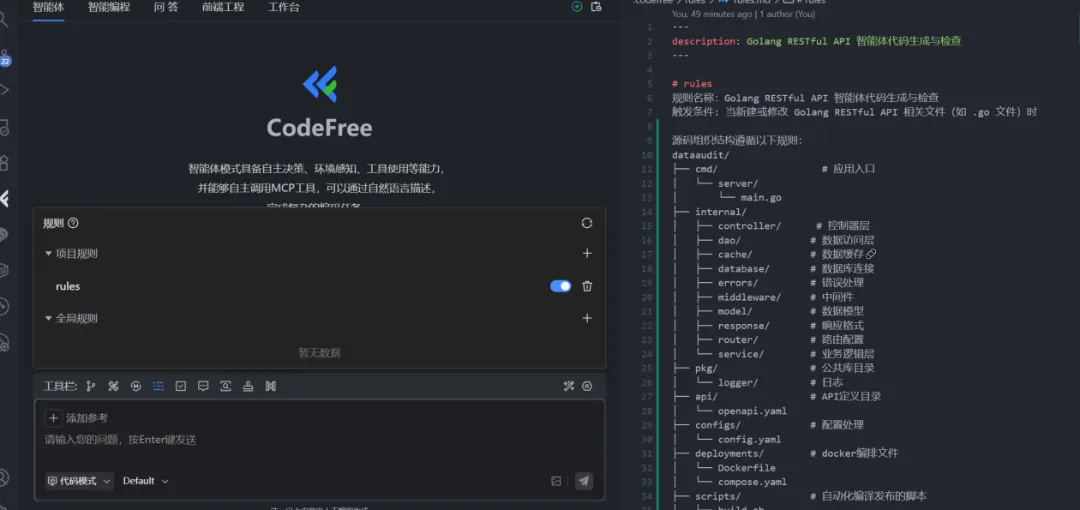1080x510 pixels.
Task: Click the dataaudit/ line in editor
Action: [x=700, y=155]
